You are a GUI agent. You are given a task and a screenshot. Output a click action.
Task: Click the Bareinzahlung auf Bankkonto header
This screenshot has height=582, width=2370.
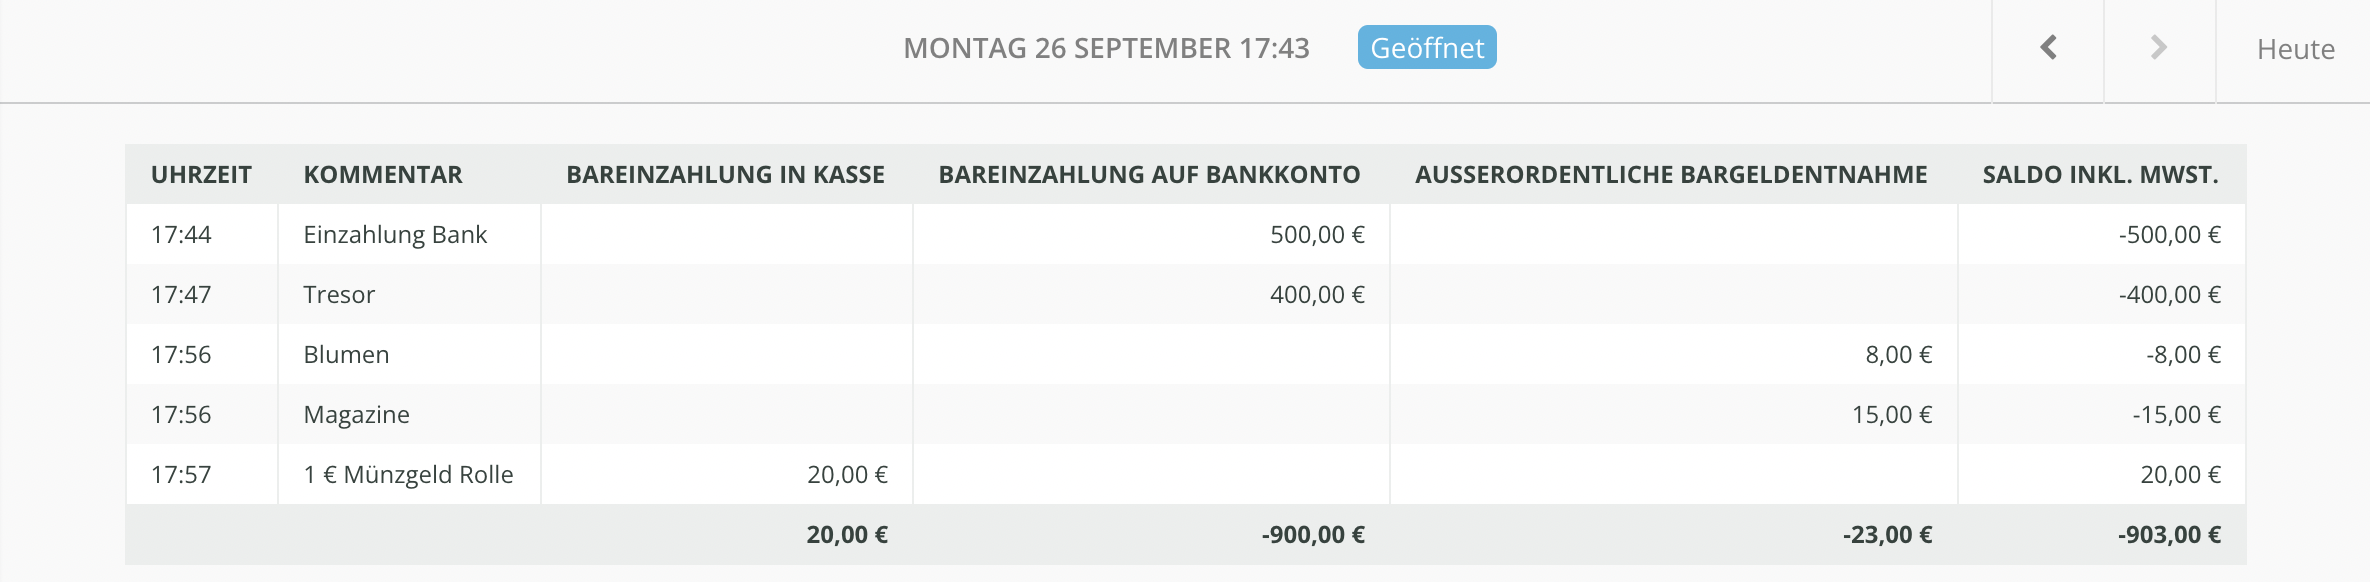coord(1149,175)
